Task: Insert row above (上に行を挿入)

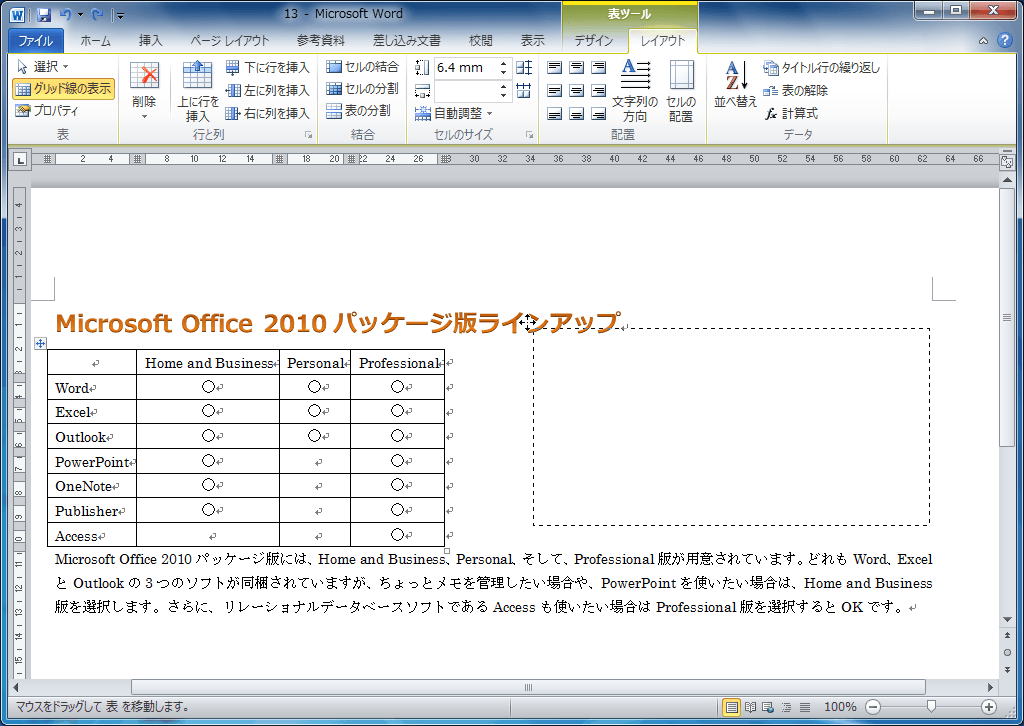Action: coord(198,91)
